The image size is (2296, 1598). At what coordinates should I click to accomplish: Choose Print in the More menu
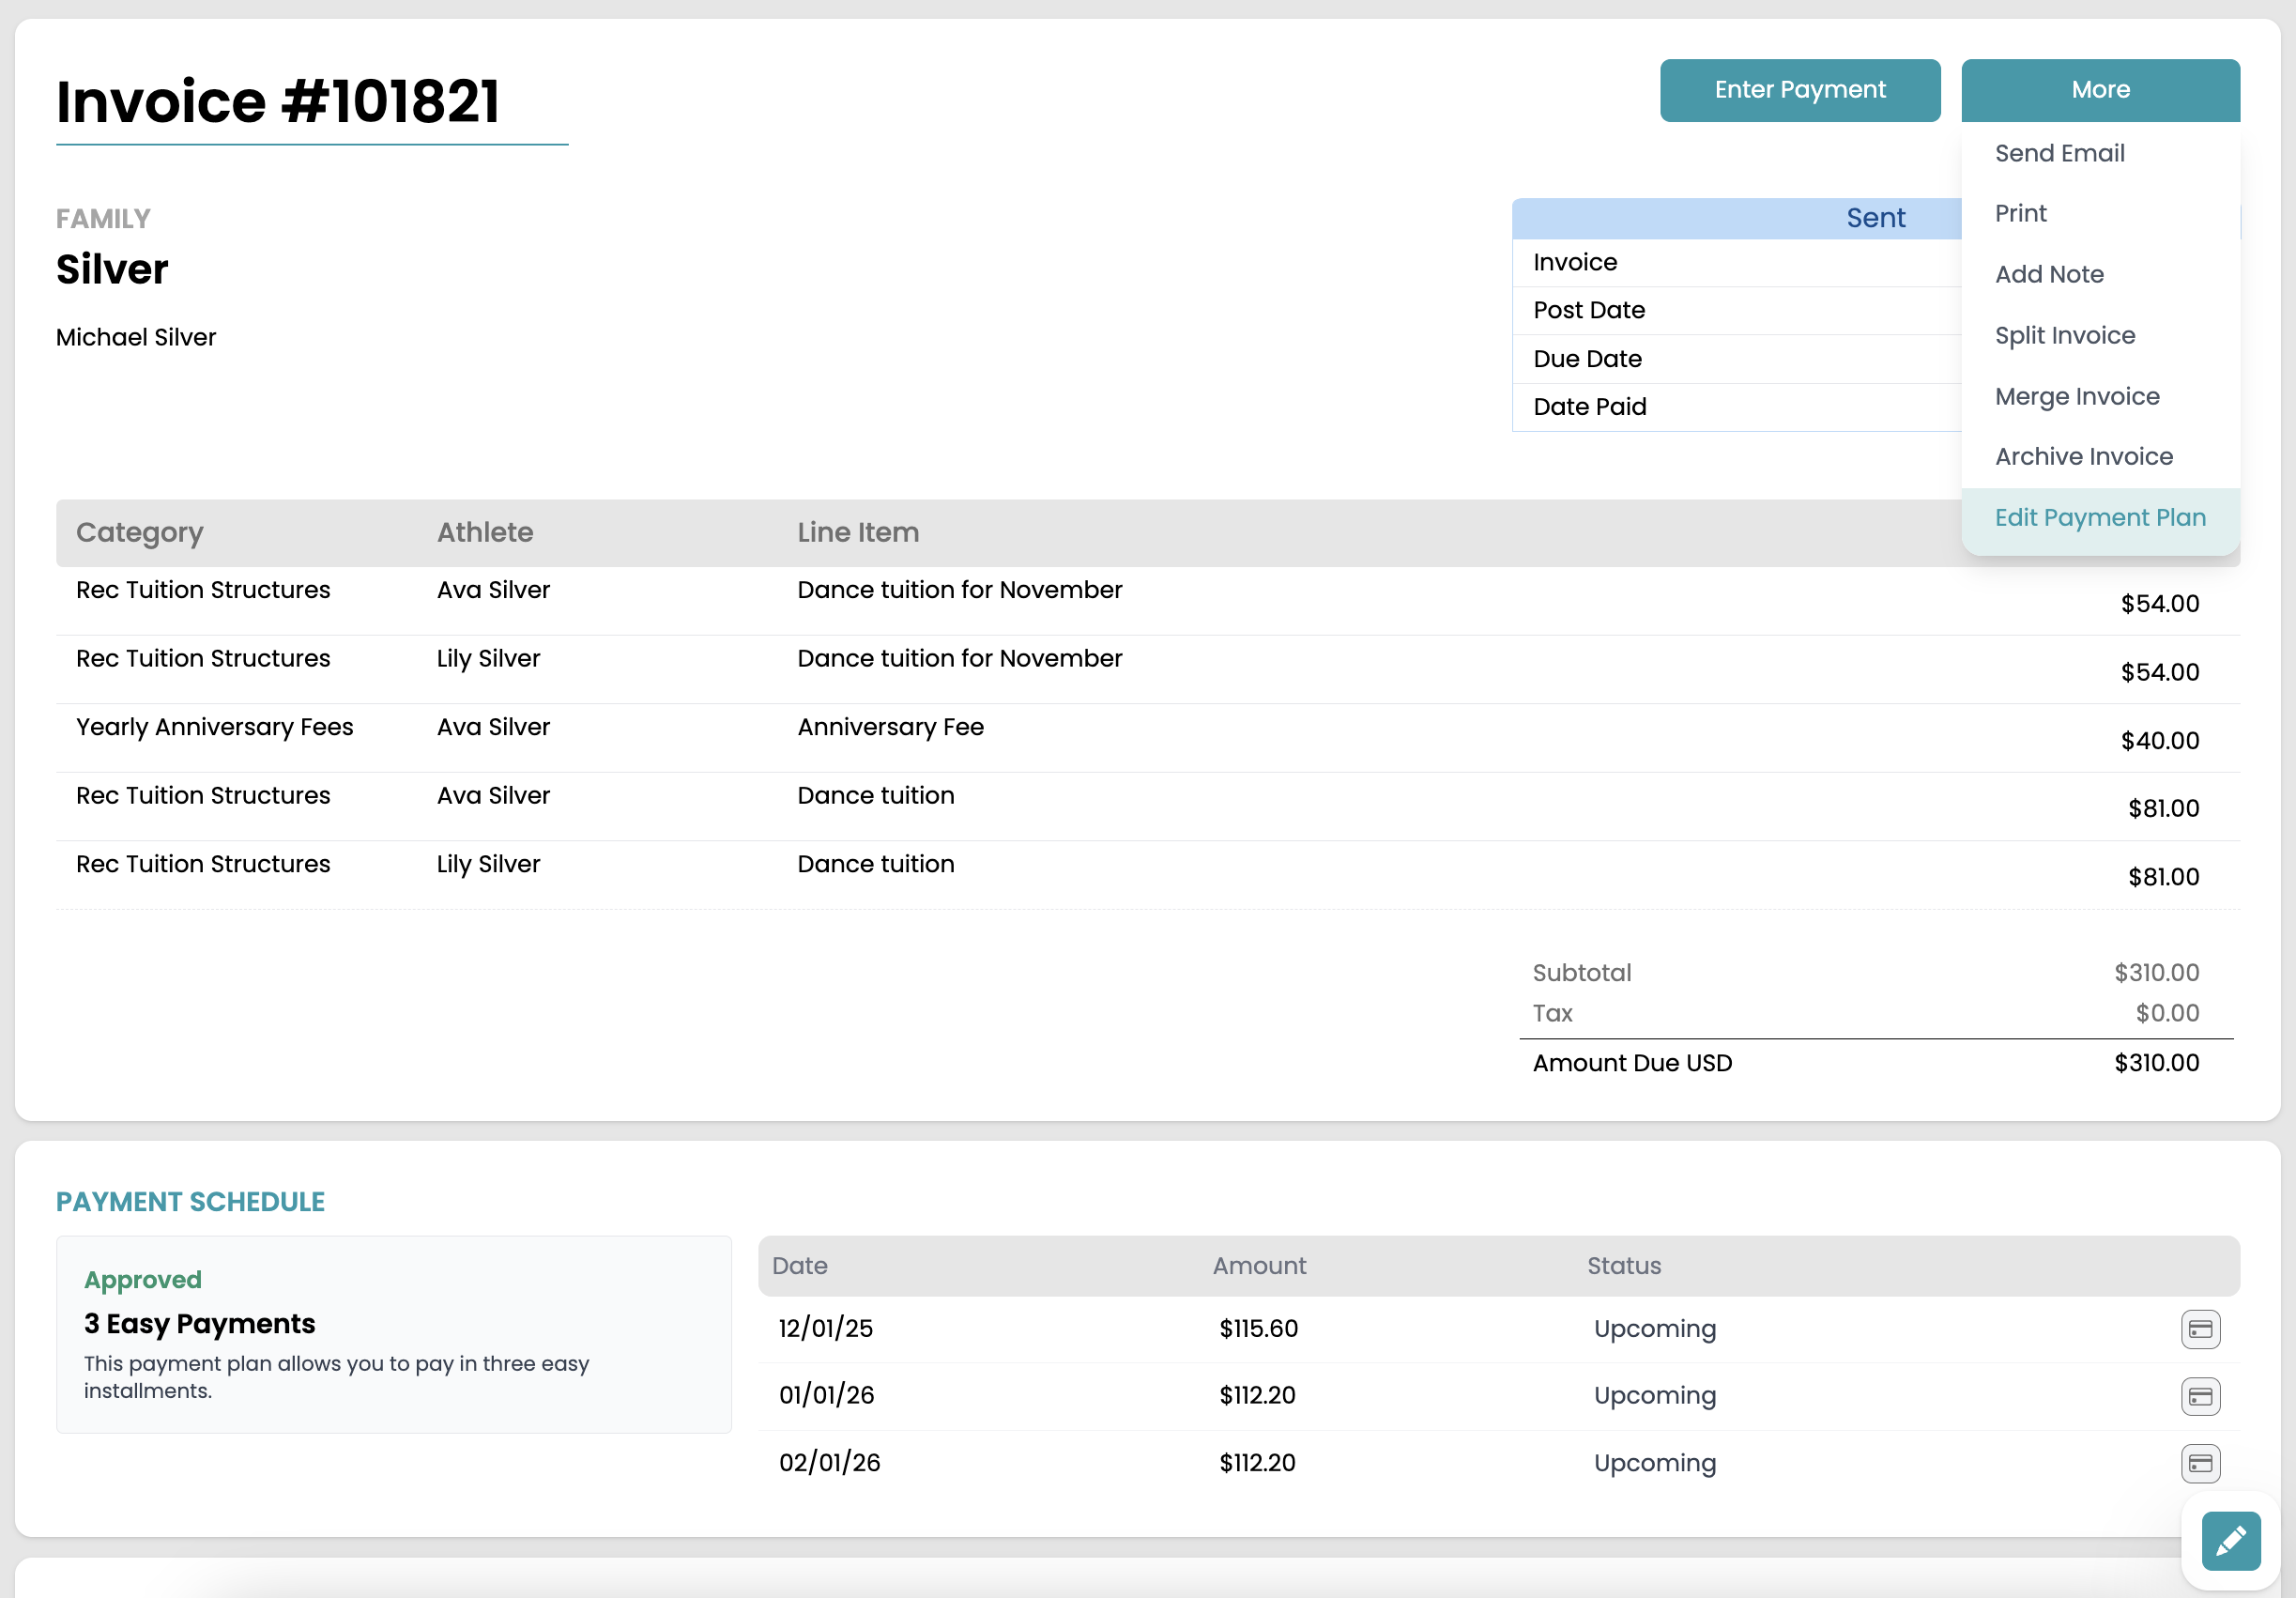[2020, 213]
